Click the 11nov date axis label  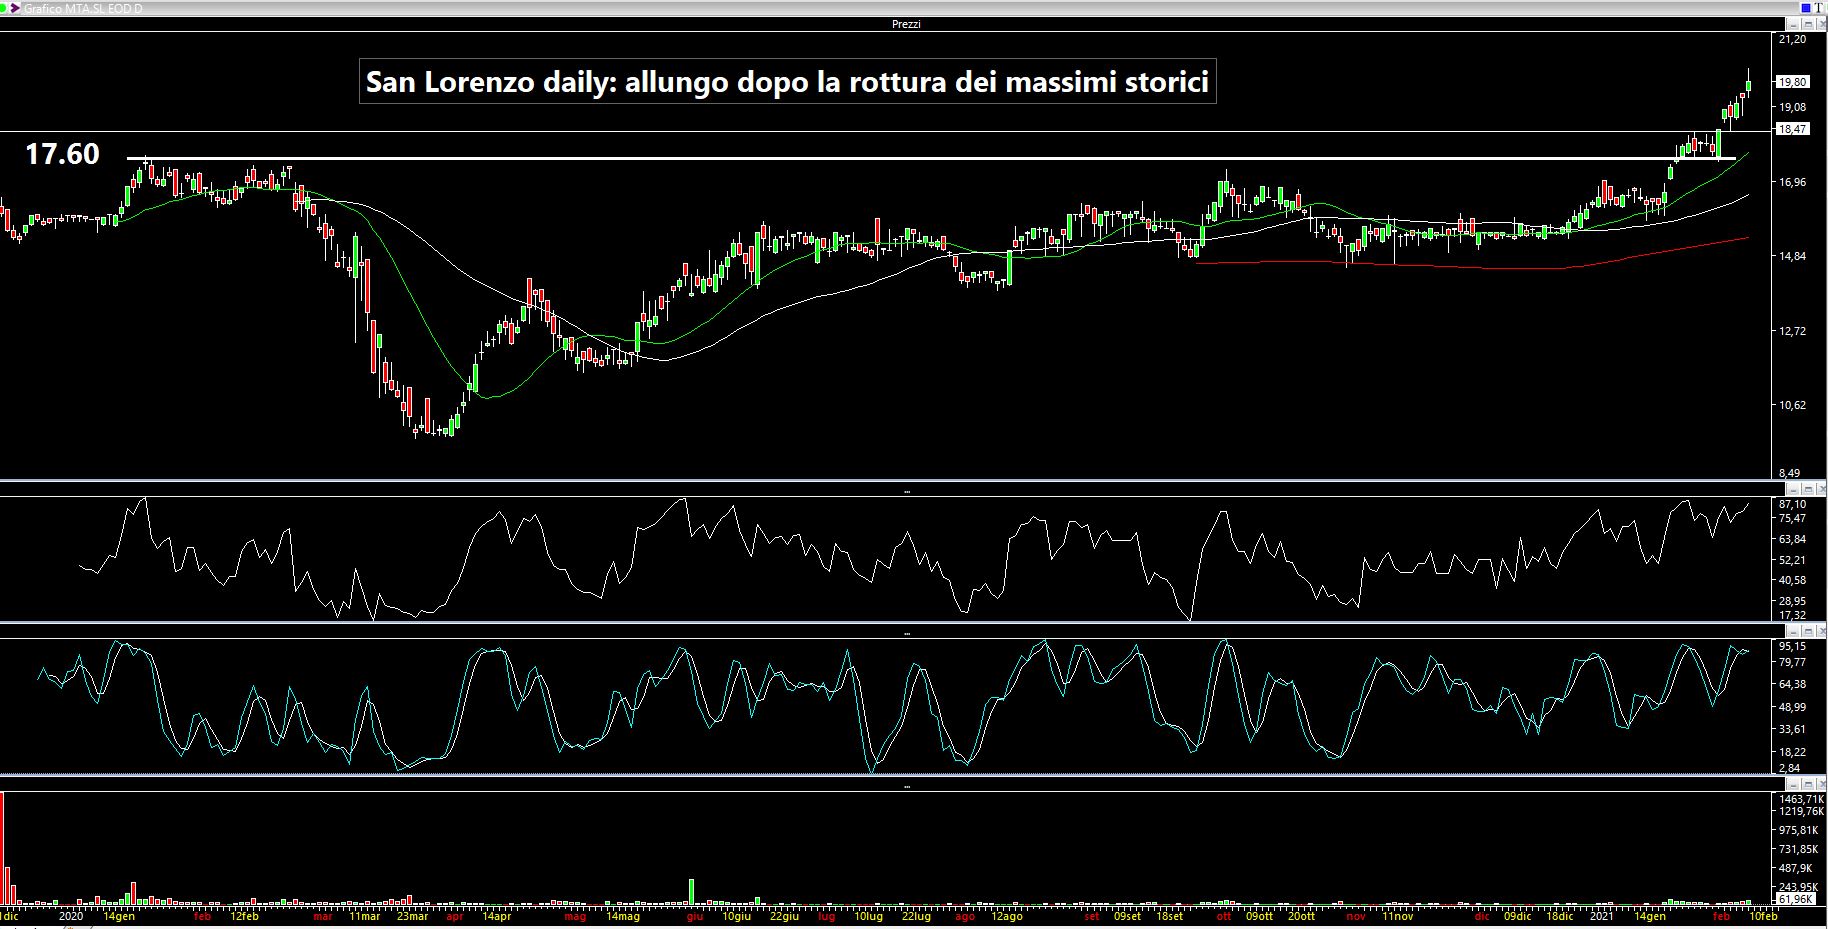pos(1397,915)
